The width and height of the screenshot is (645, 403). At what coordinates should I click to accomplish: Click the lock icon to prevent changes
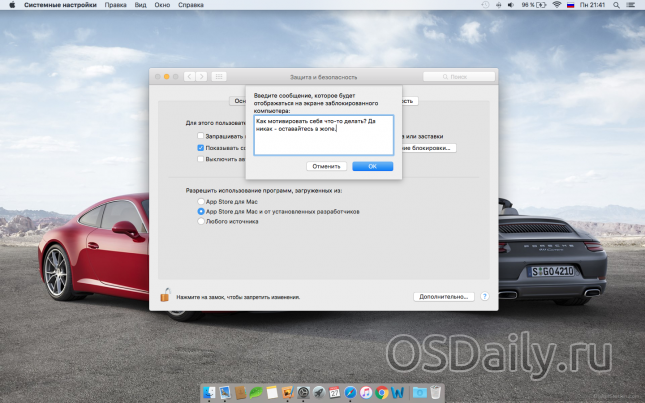coord(165,295)
